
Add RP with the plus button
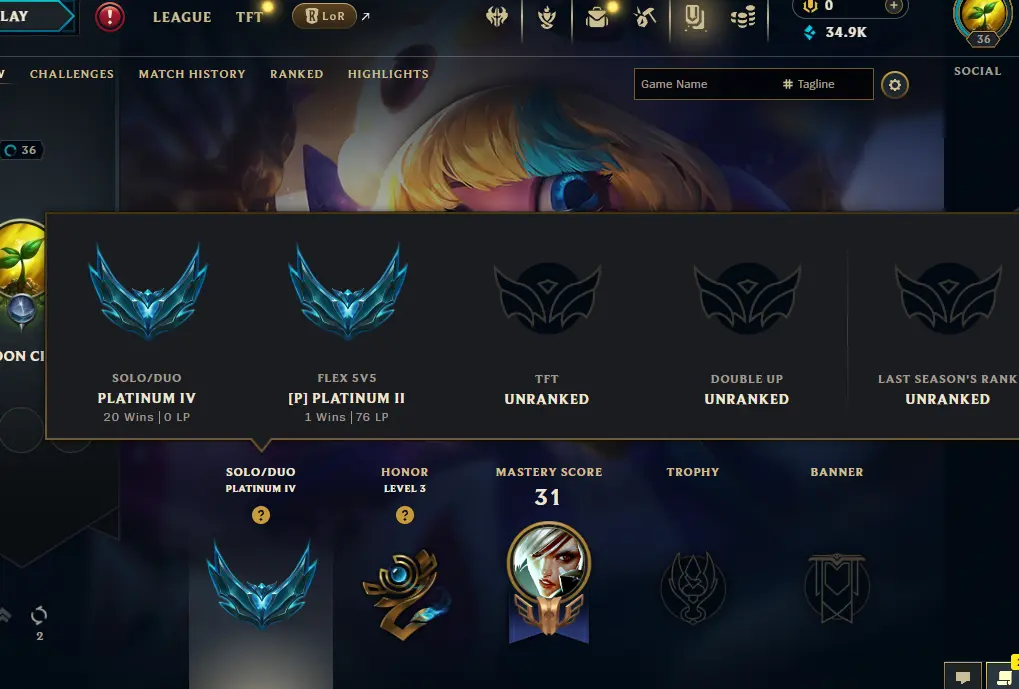point(894,6)
